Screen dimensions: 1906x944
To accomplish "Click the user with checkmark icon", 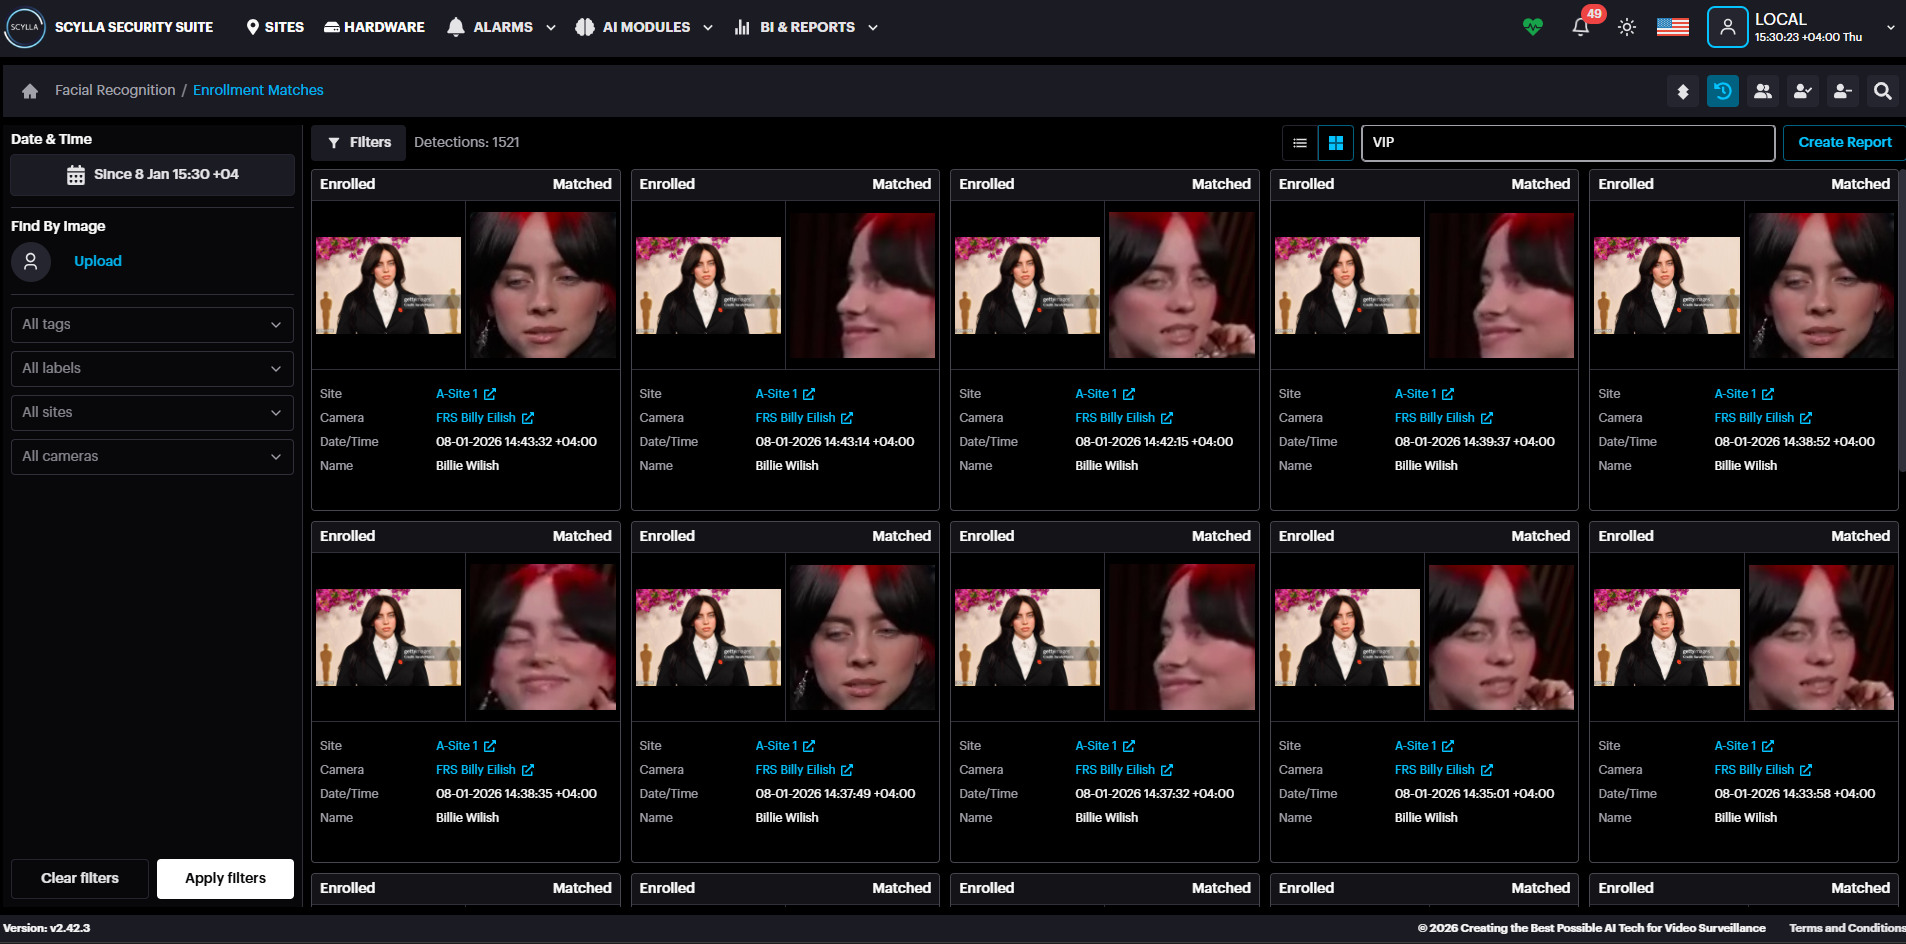I will tap(1802, 91).
